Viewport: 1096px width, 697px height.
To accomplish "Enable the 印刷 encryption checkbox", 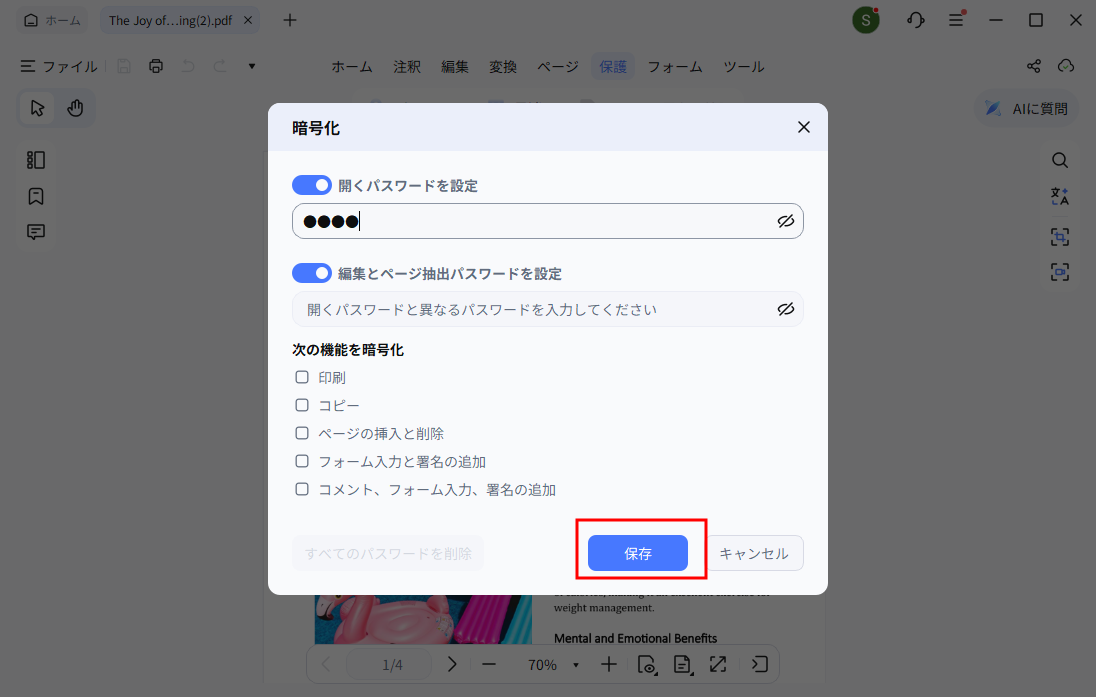I will (302, 377).
